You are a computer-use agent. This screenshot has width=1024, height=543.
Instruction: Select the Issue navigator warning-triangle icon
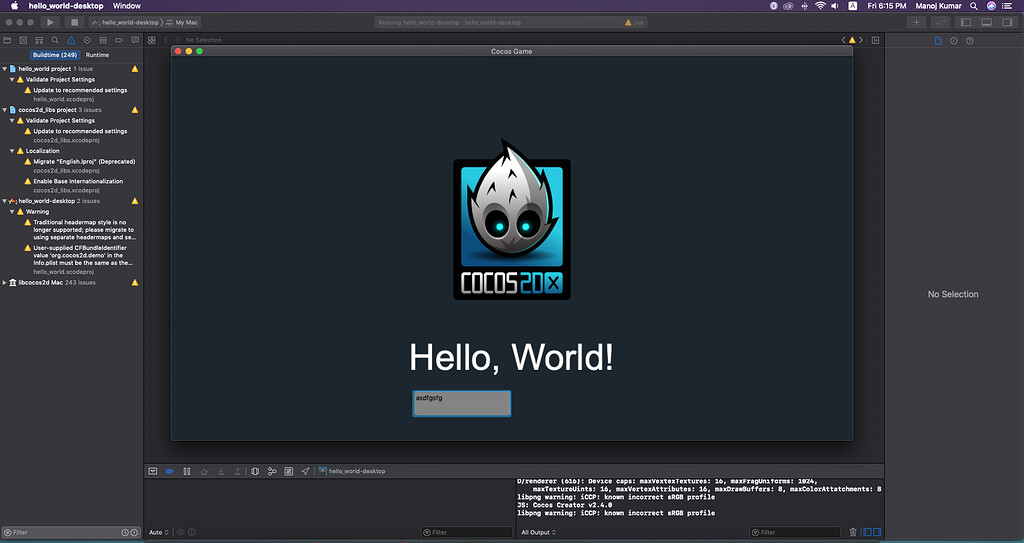point(71,40)
